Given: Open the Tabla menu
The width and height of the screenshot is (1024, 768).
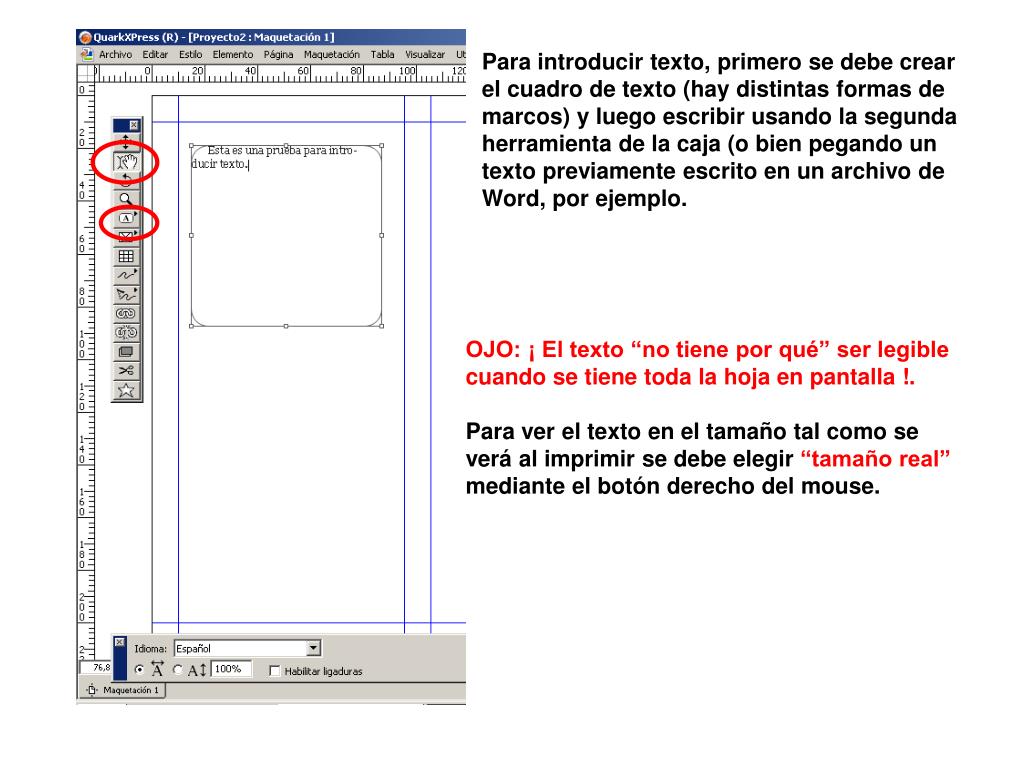Looking at the screenshot, I should coord(383,55).
